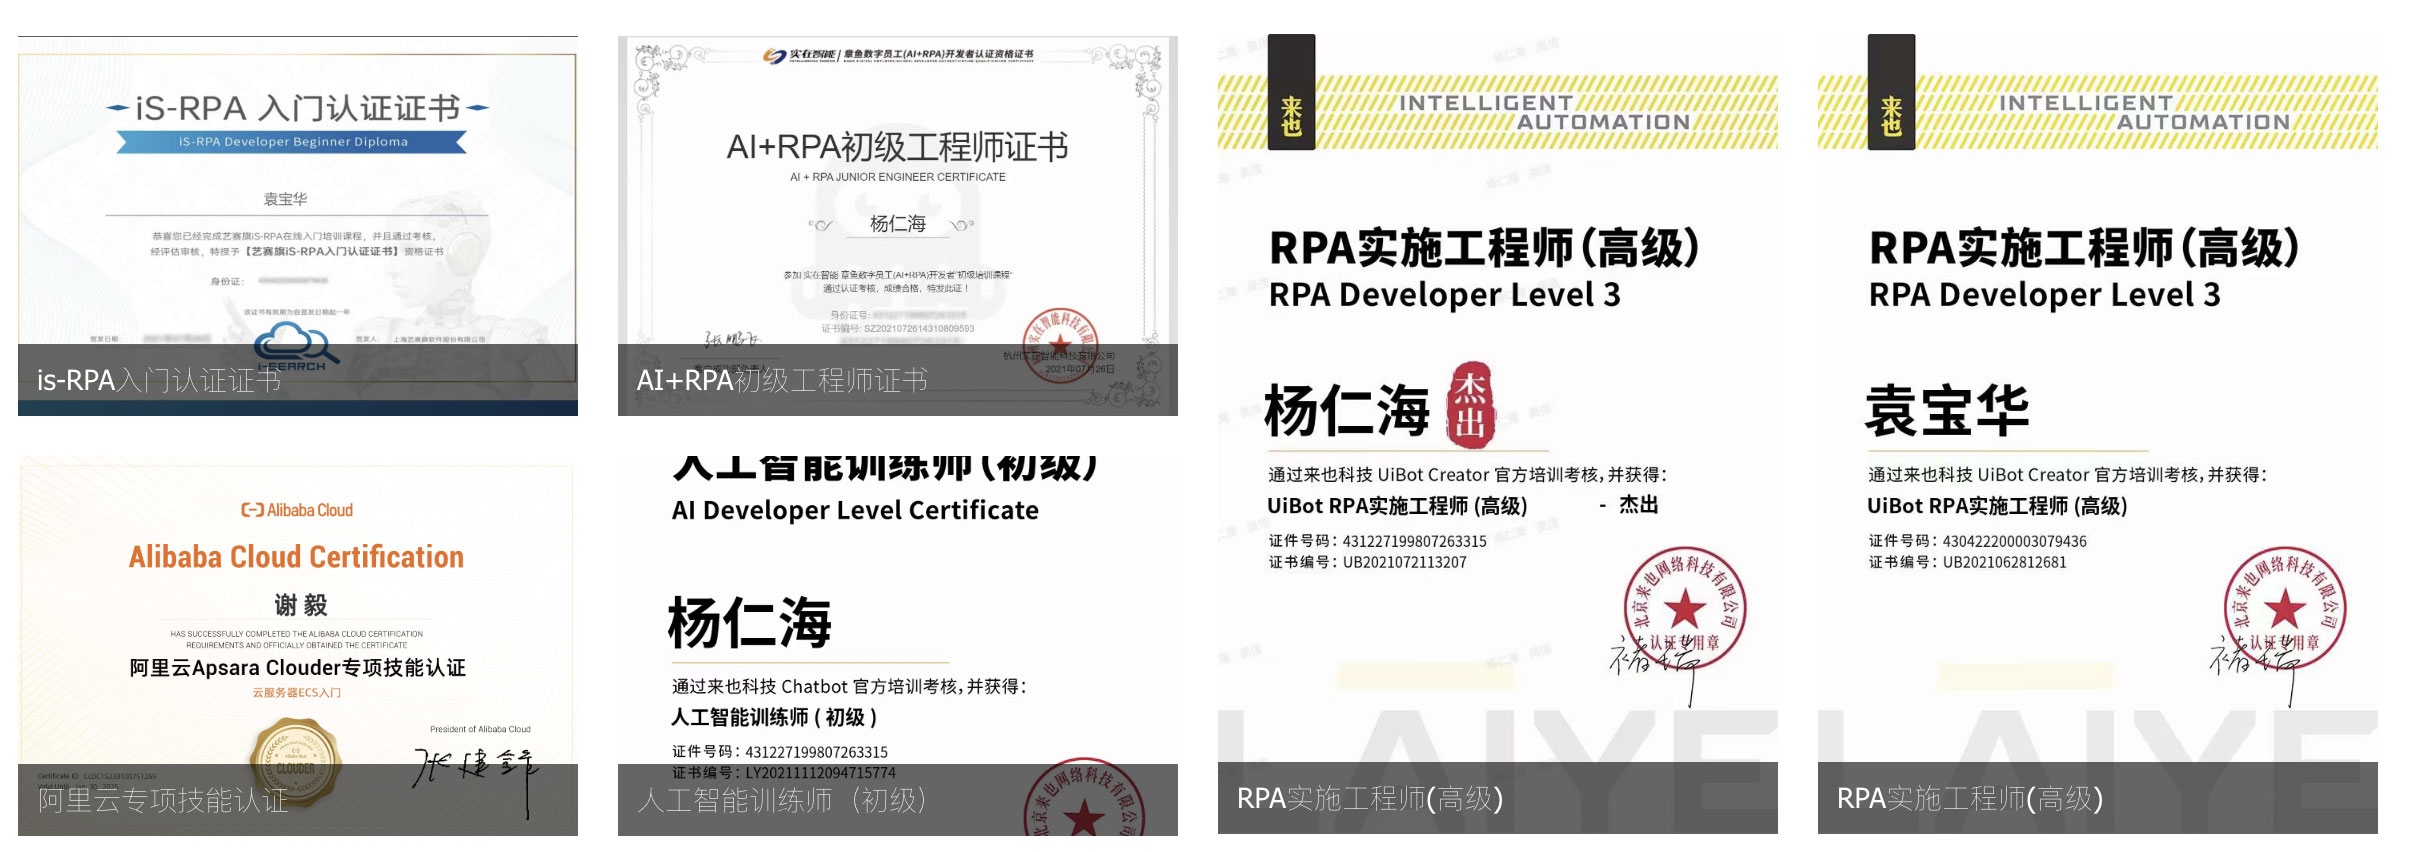The image size is (2424, 852).
Task: Click the Alibaba Cloud logo on the certificate
Action: (297, 510)
